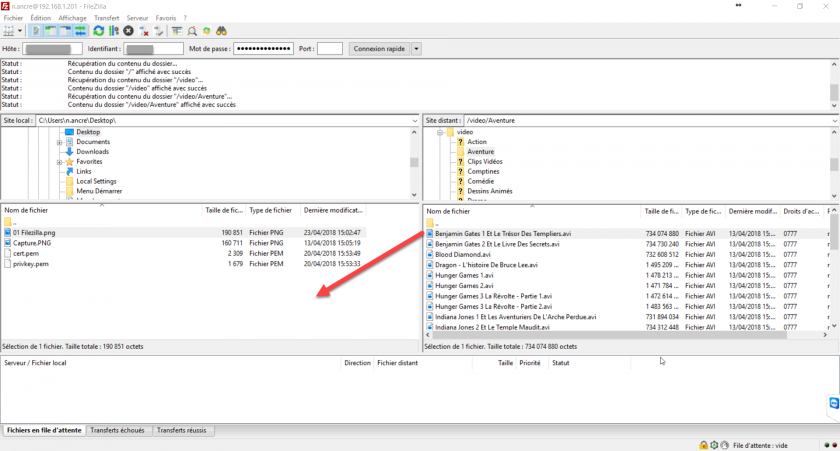Select Downloads in the local tree
The width and height of the screenshot is (840, 451).
(92, 152)
